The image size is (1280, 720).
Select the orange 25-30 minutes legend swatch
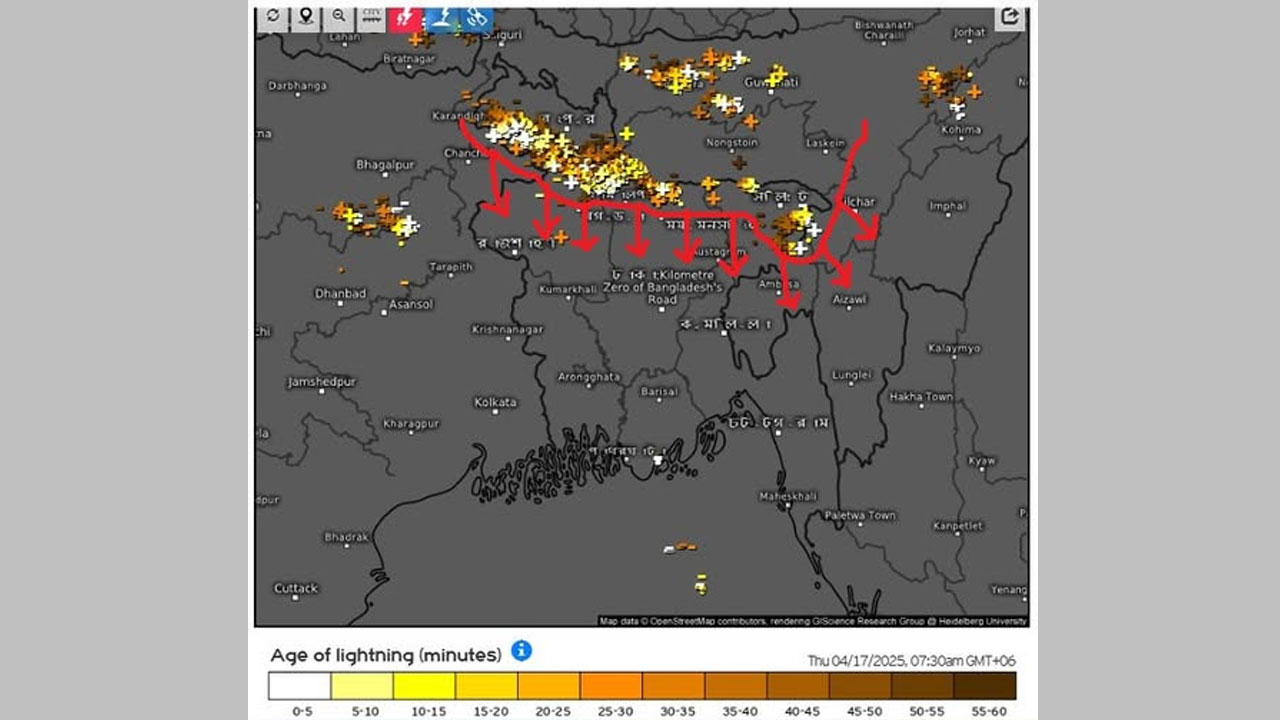611,686
